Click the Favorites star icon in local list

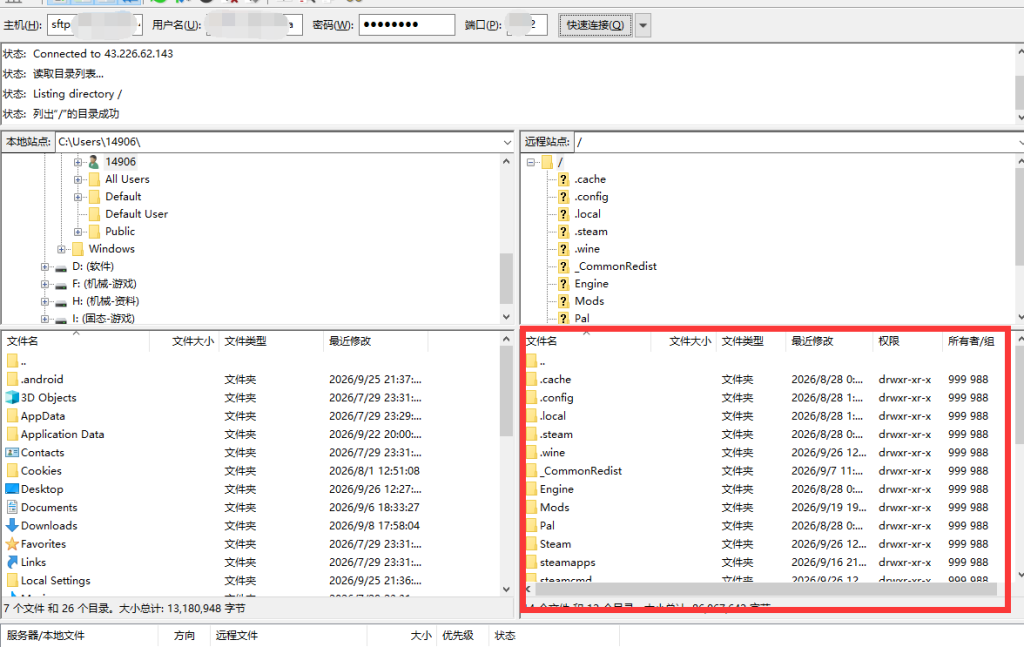(12, 544)
